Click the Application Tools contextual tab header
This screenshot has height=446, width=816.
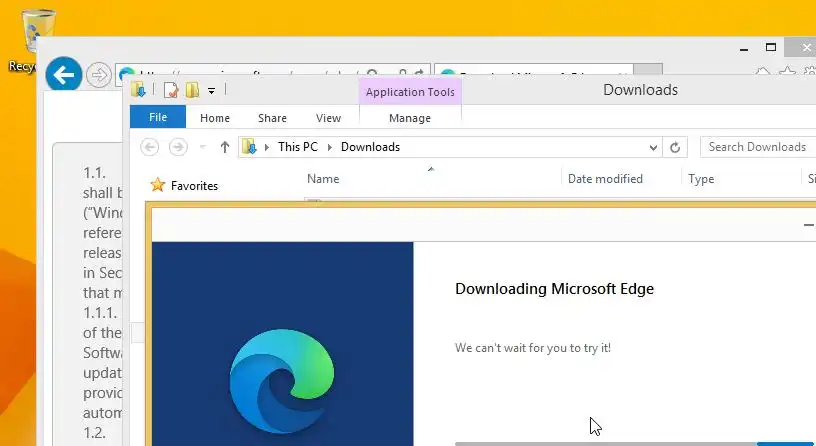coord(410,92)
